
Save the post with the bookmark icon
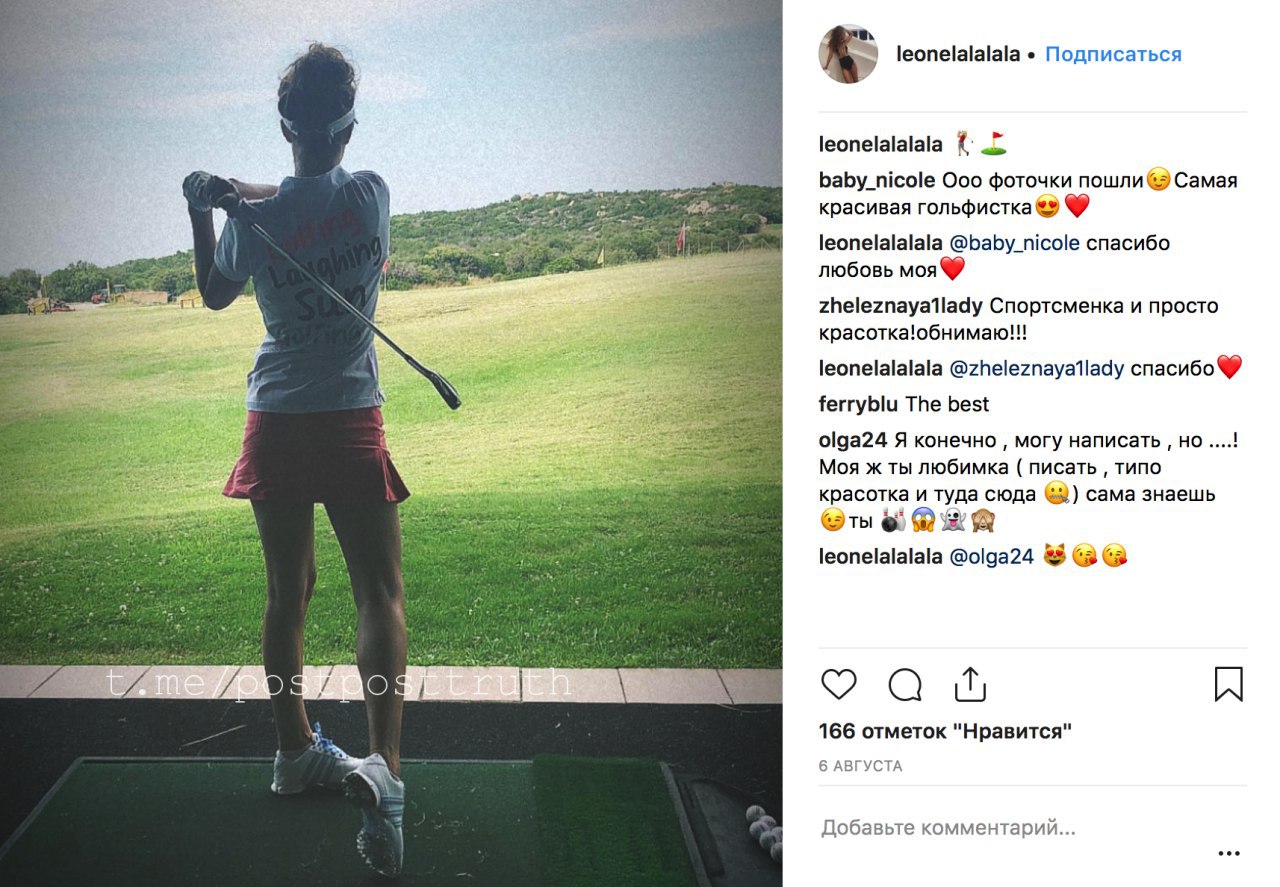pos(1229,684)
